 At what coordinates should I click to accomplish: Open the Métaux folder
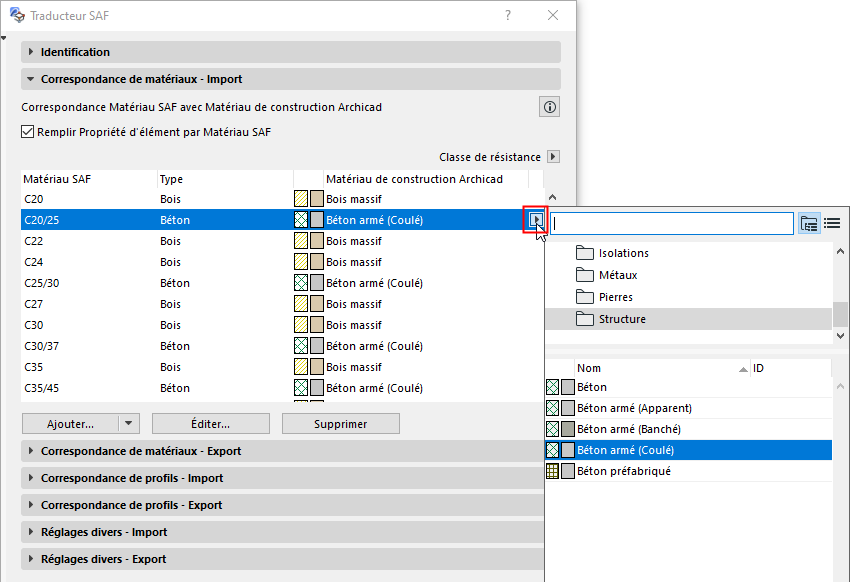[688, 275]
